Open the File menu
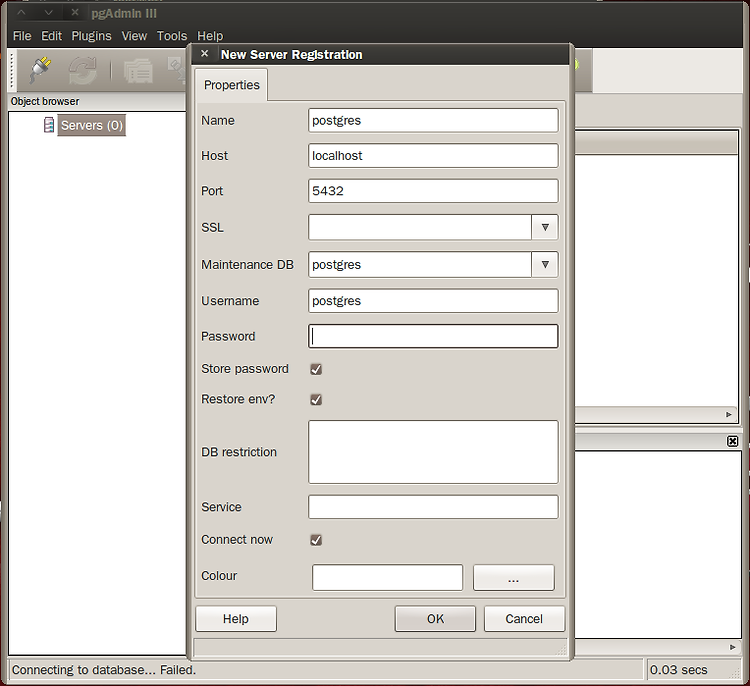The width and height of the screenshot is (750, 686). coord(22,36)
